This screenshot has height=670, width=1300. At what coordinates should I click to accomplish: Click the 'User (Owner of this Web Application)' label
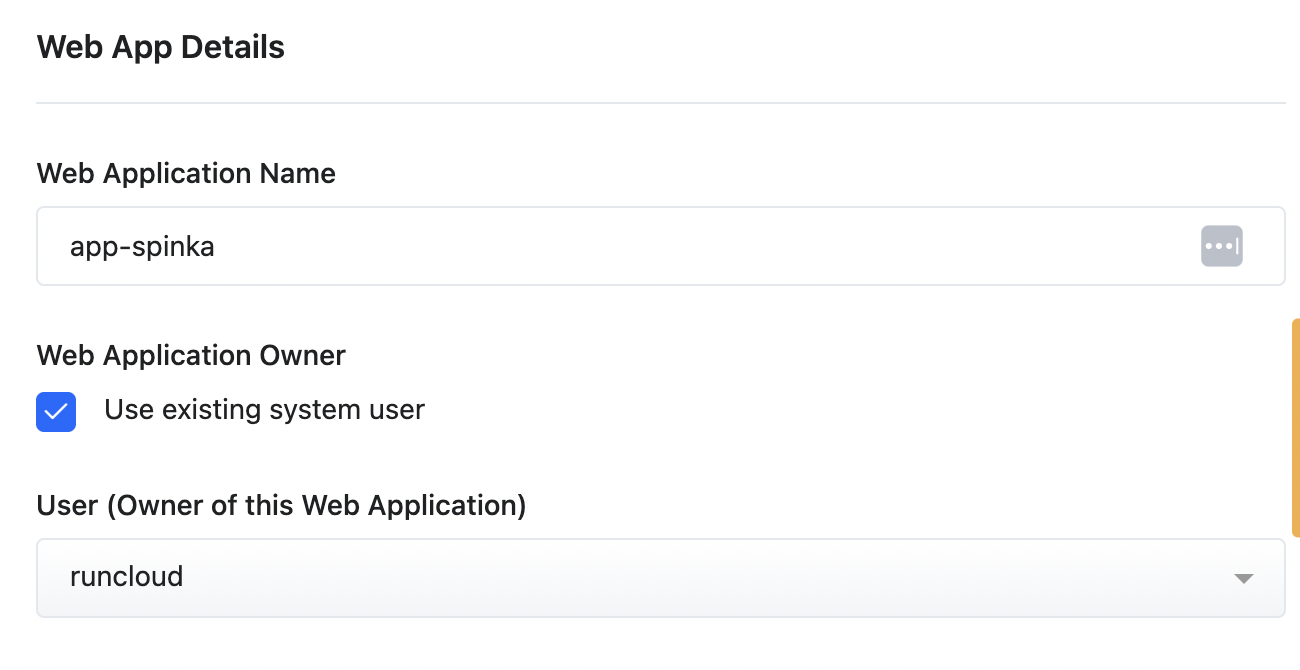(281, 506)
